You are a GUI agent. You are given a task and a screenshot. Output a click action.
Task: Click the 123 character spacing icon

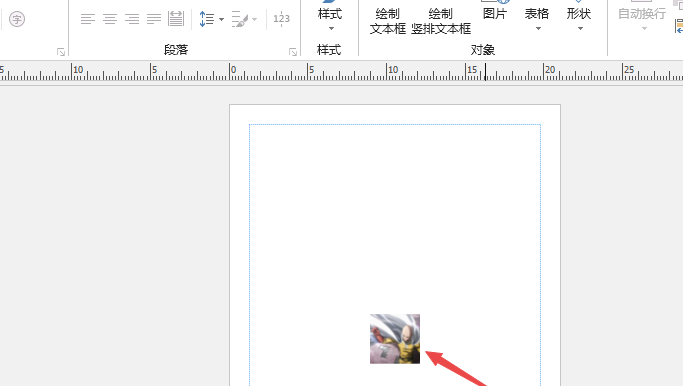(x=281, y=19)
